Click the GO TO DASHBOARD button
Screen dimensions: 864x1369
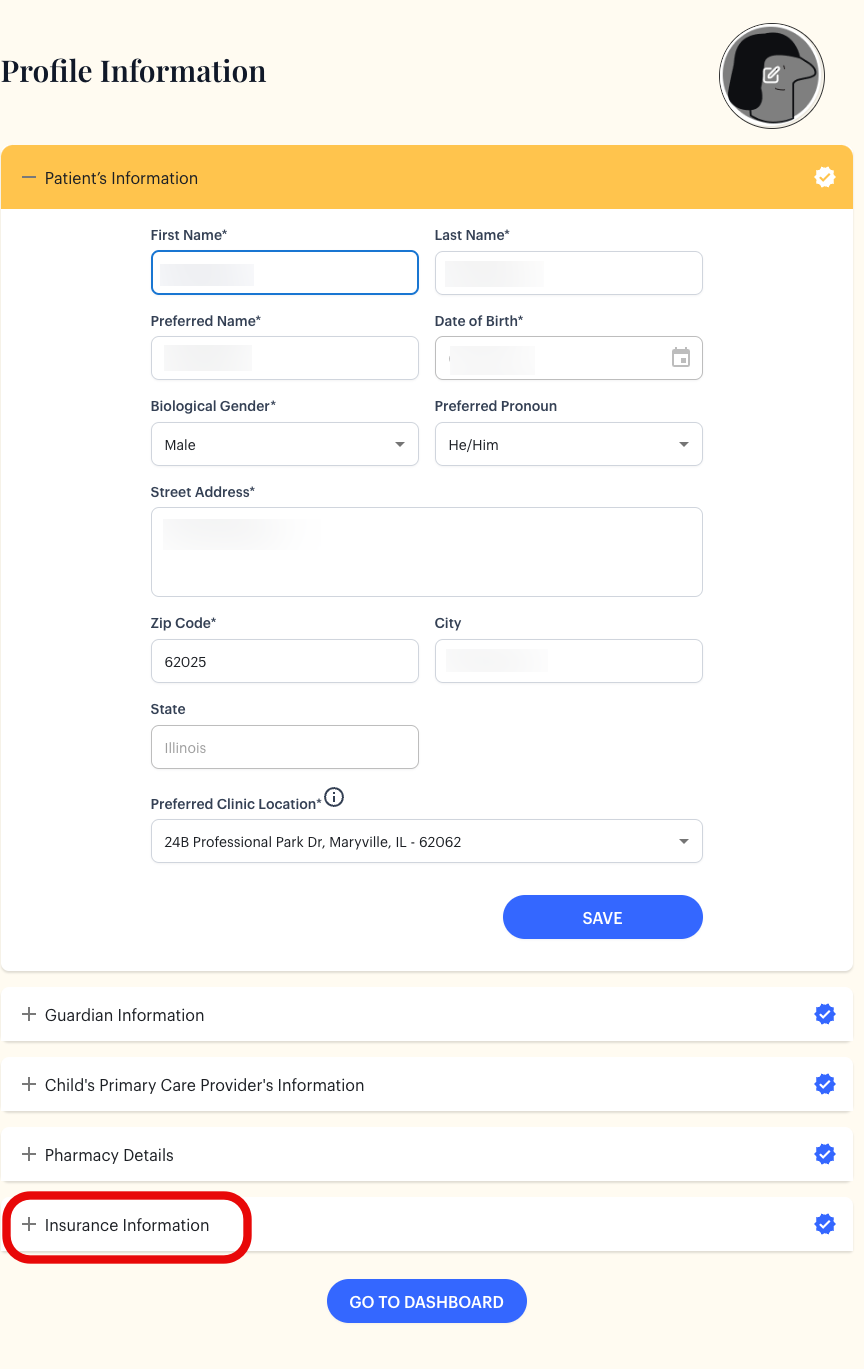click(427, 1302)
